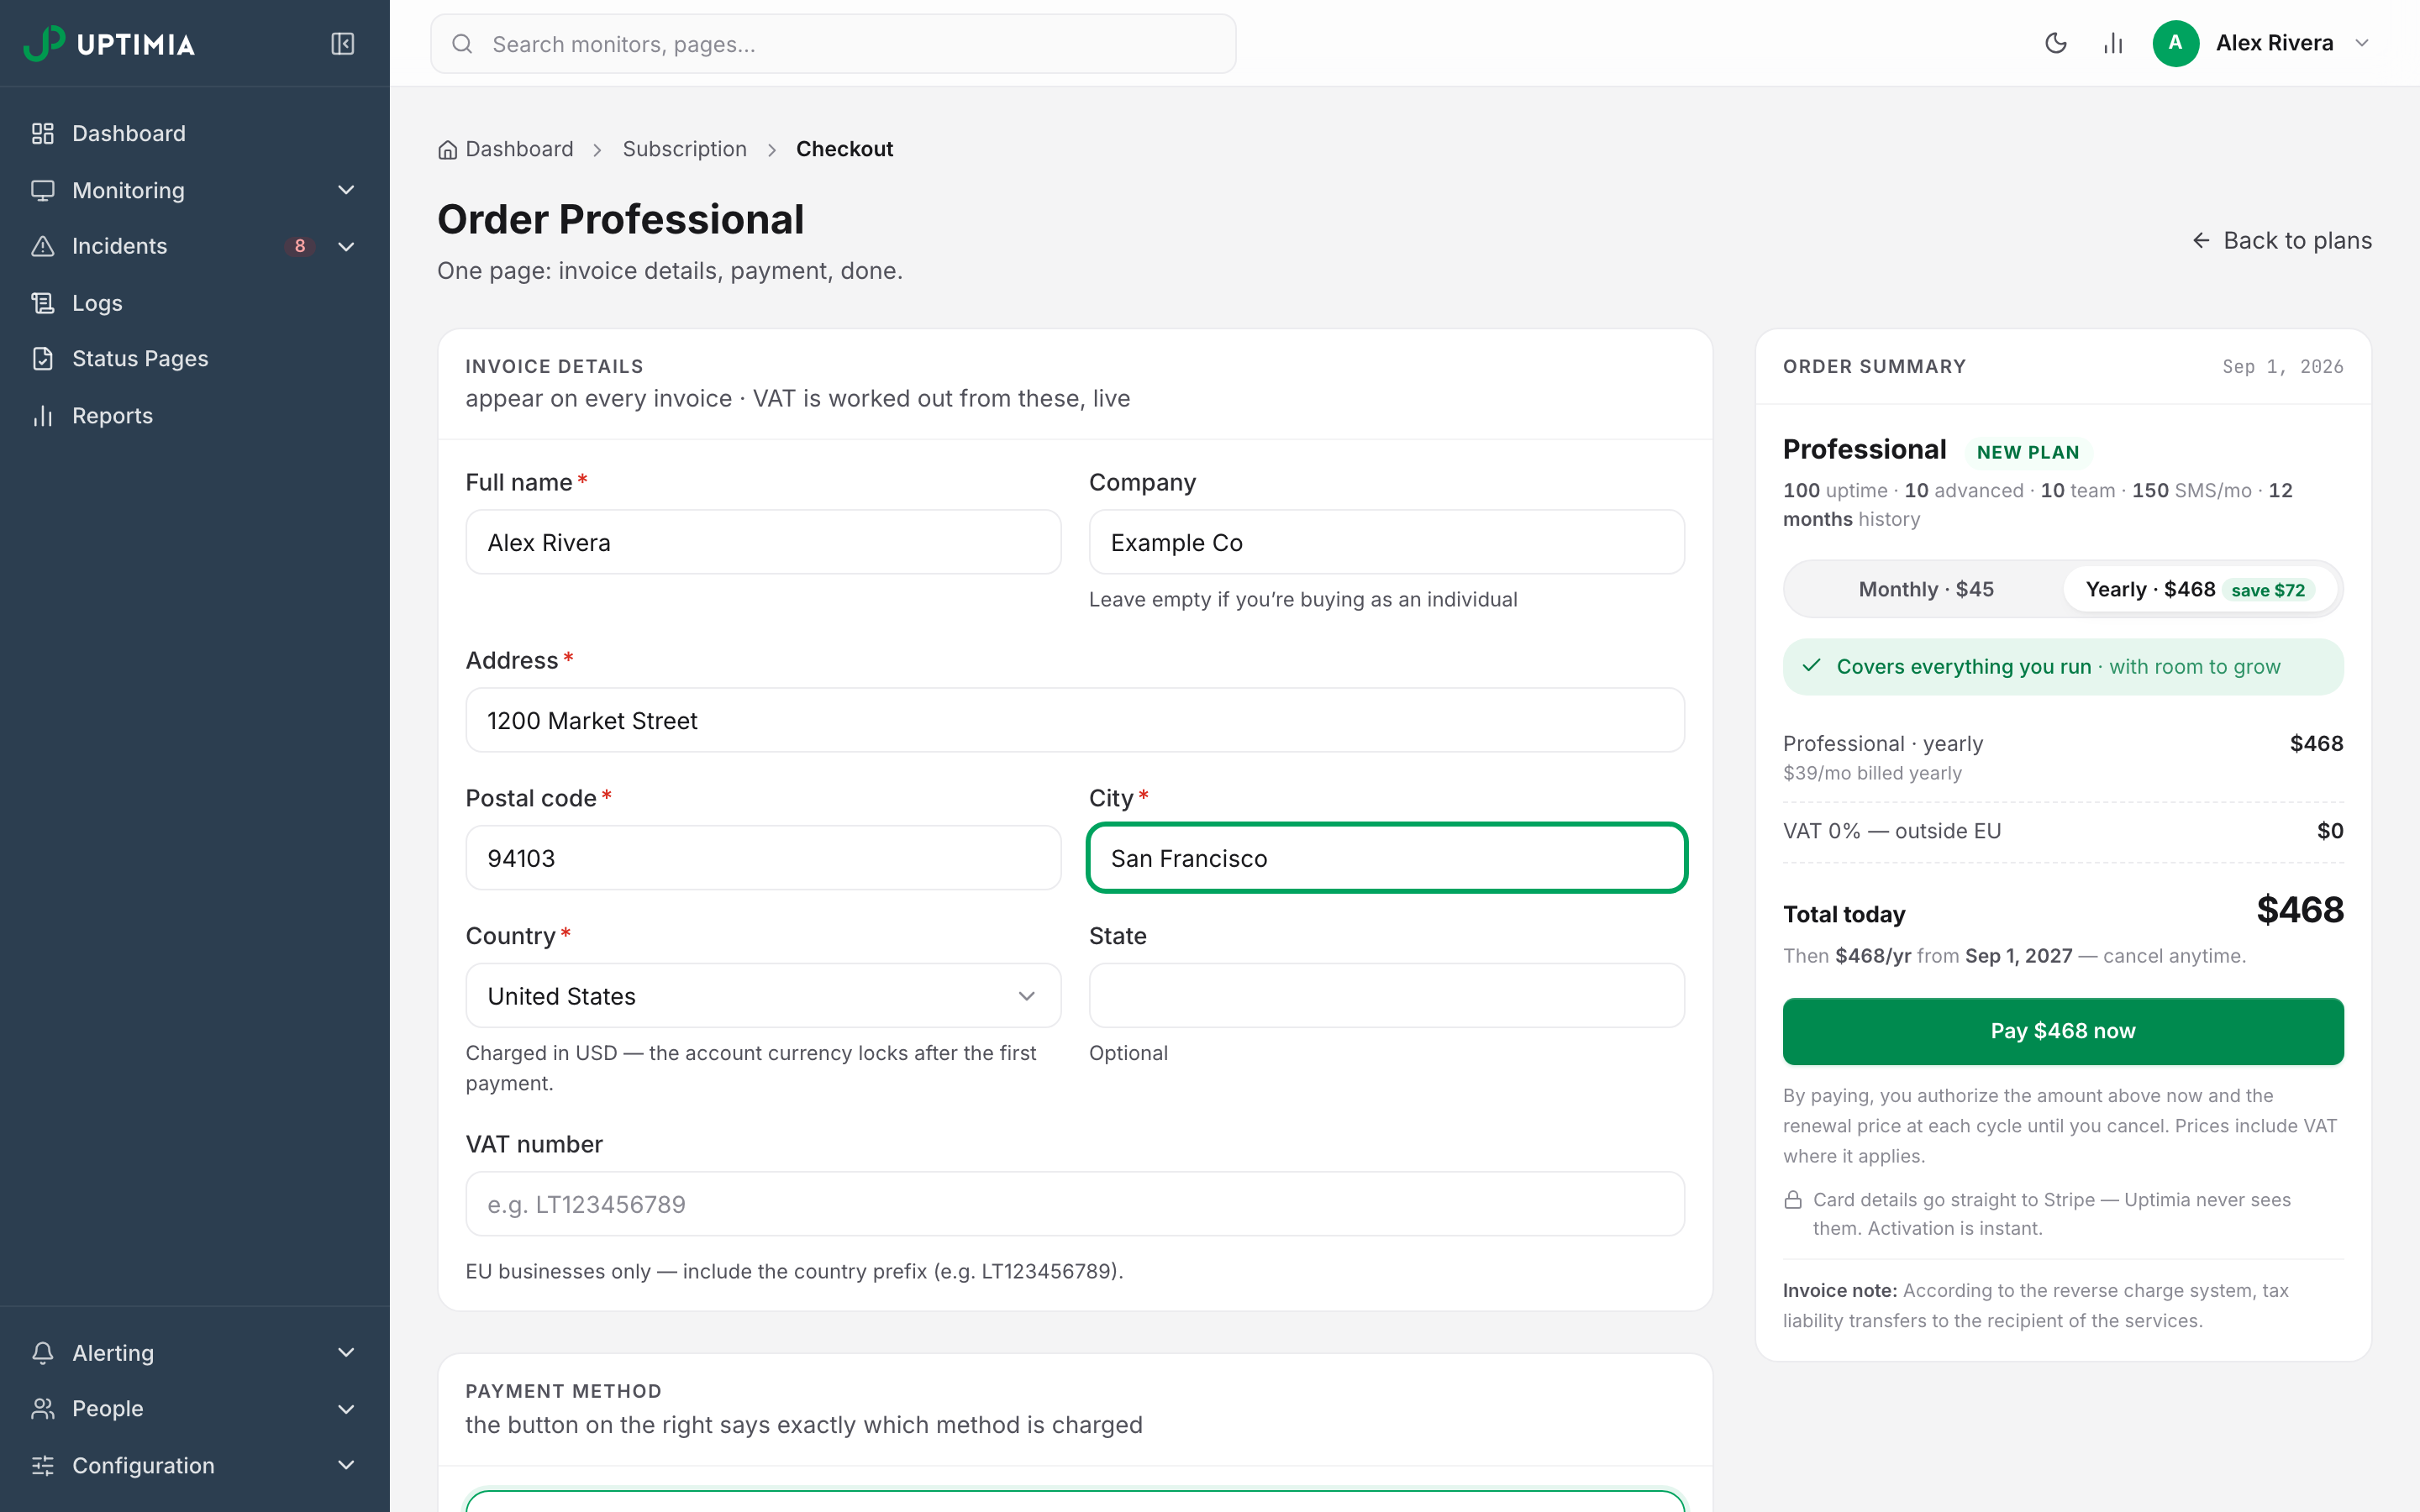Expand the Configuration menu chevron
Image resolution: width=2420 pixels, height=1512 pixels.
[346, 1465]
